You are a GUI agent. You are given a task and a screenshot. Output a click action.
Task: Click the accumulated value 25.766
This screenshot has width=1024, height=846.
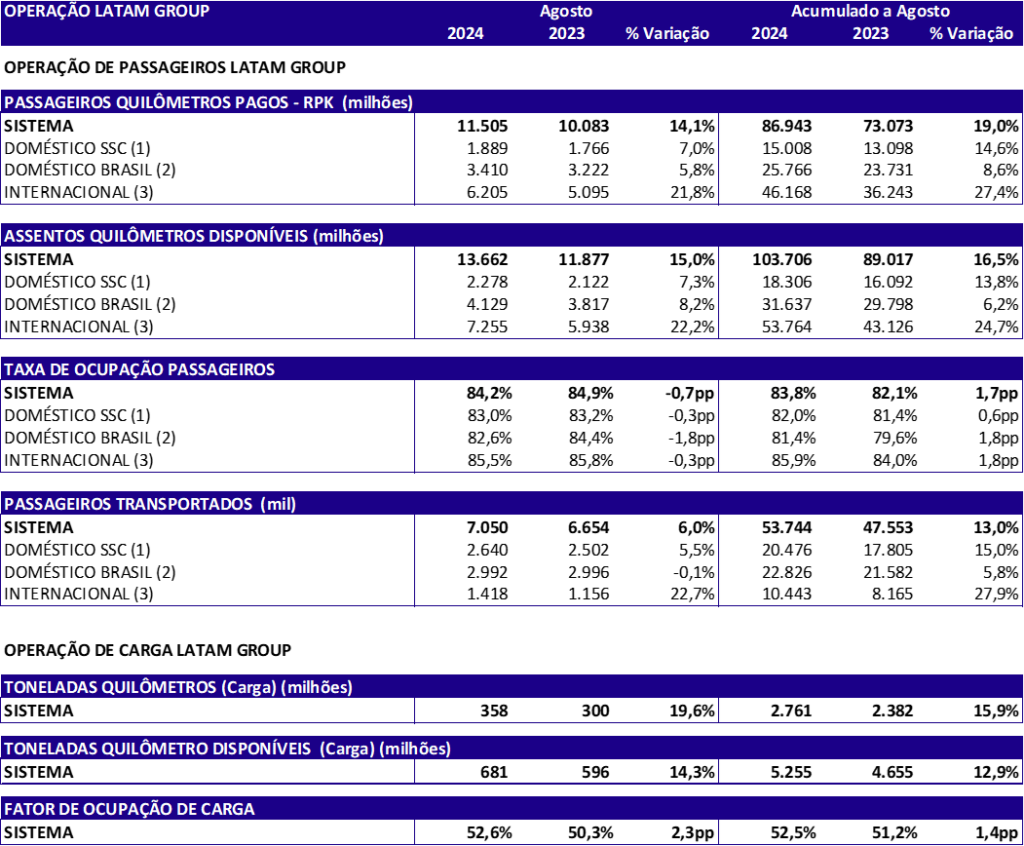click(786, 170)
